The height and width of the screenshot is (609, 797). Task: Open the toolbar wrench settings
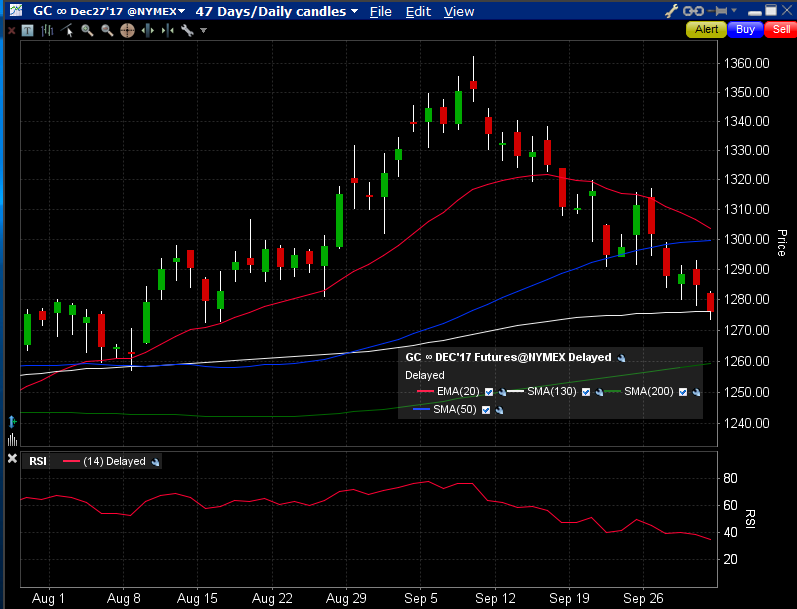187,31
